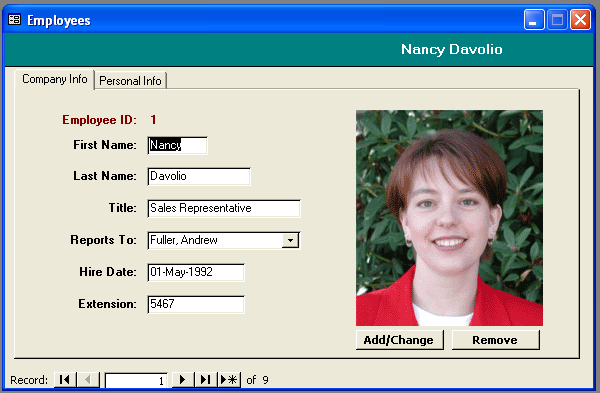This screenshot has height=393, width=600.
Task: Maximize the Employees window
Action: [x=557, y=20]
